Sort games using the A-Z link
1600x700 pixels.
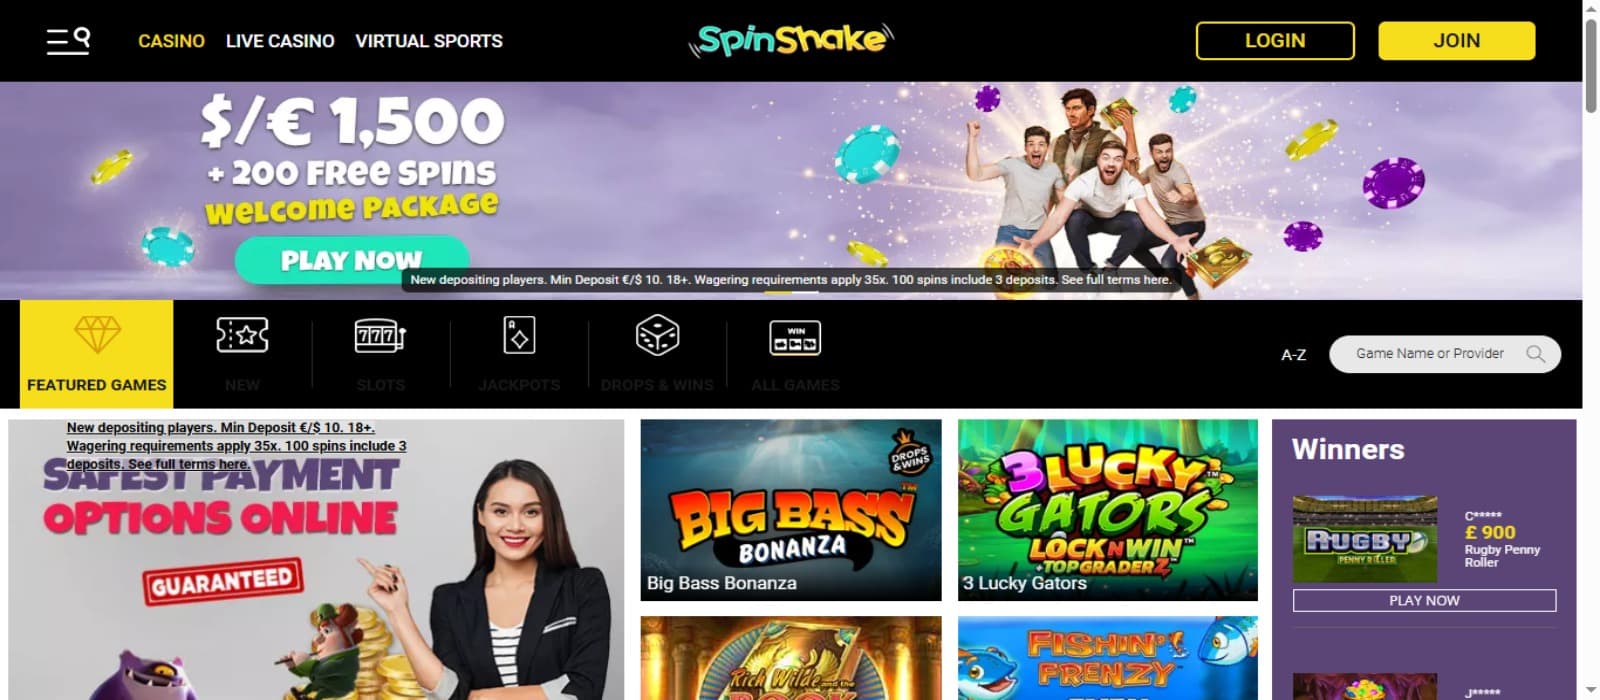[1294, 354]
